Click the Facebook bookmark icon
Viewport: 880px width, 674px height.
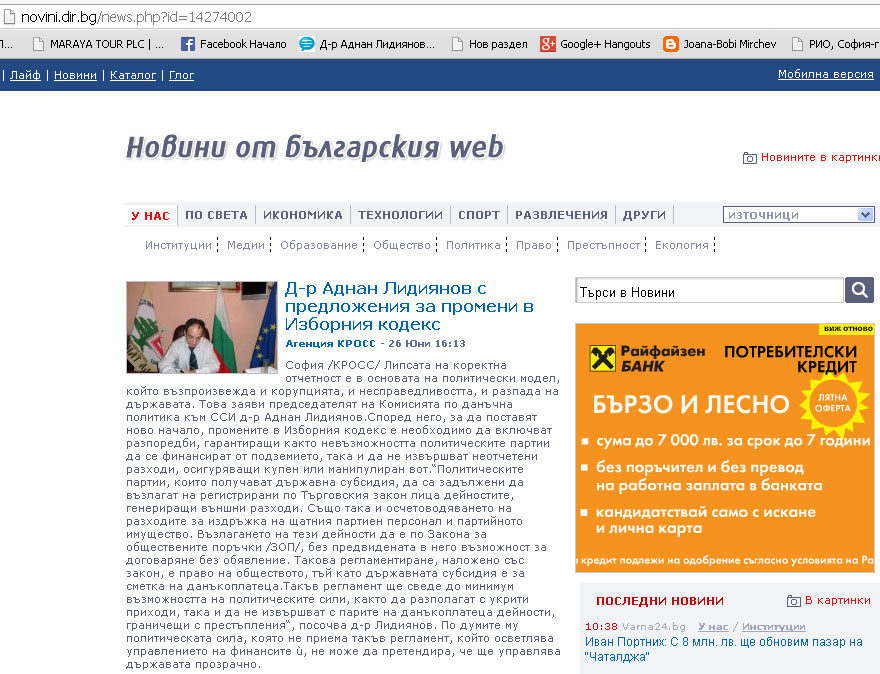187,44
